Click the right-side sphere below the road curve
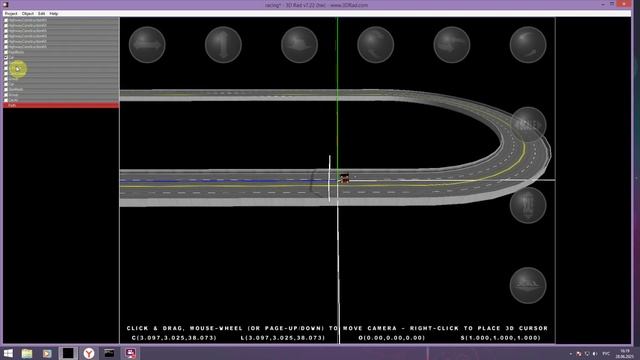Image resolution: width=640 pixels, height=360 pixels. [528, 205]
